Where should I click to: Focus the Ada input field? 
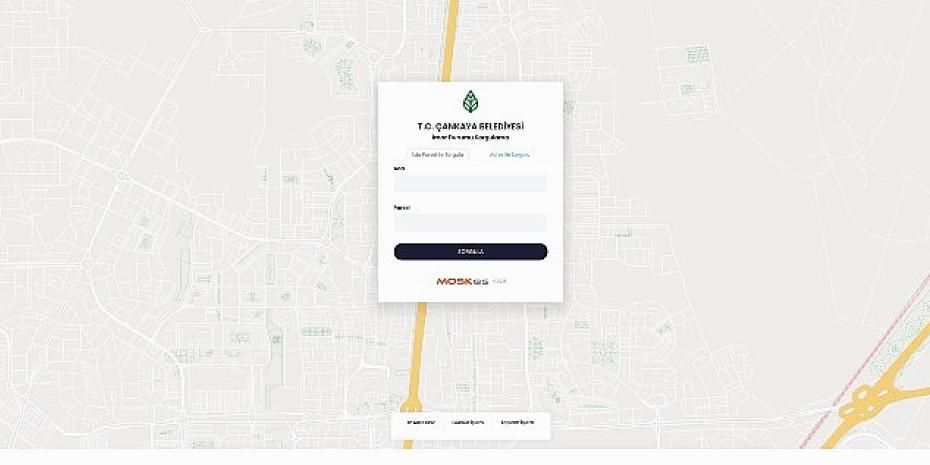[x=470, y=183]
